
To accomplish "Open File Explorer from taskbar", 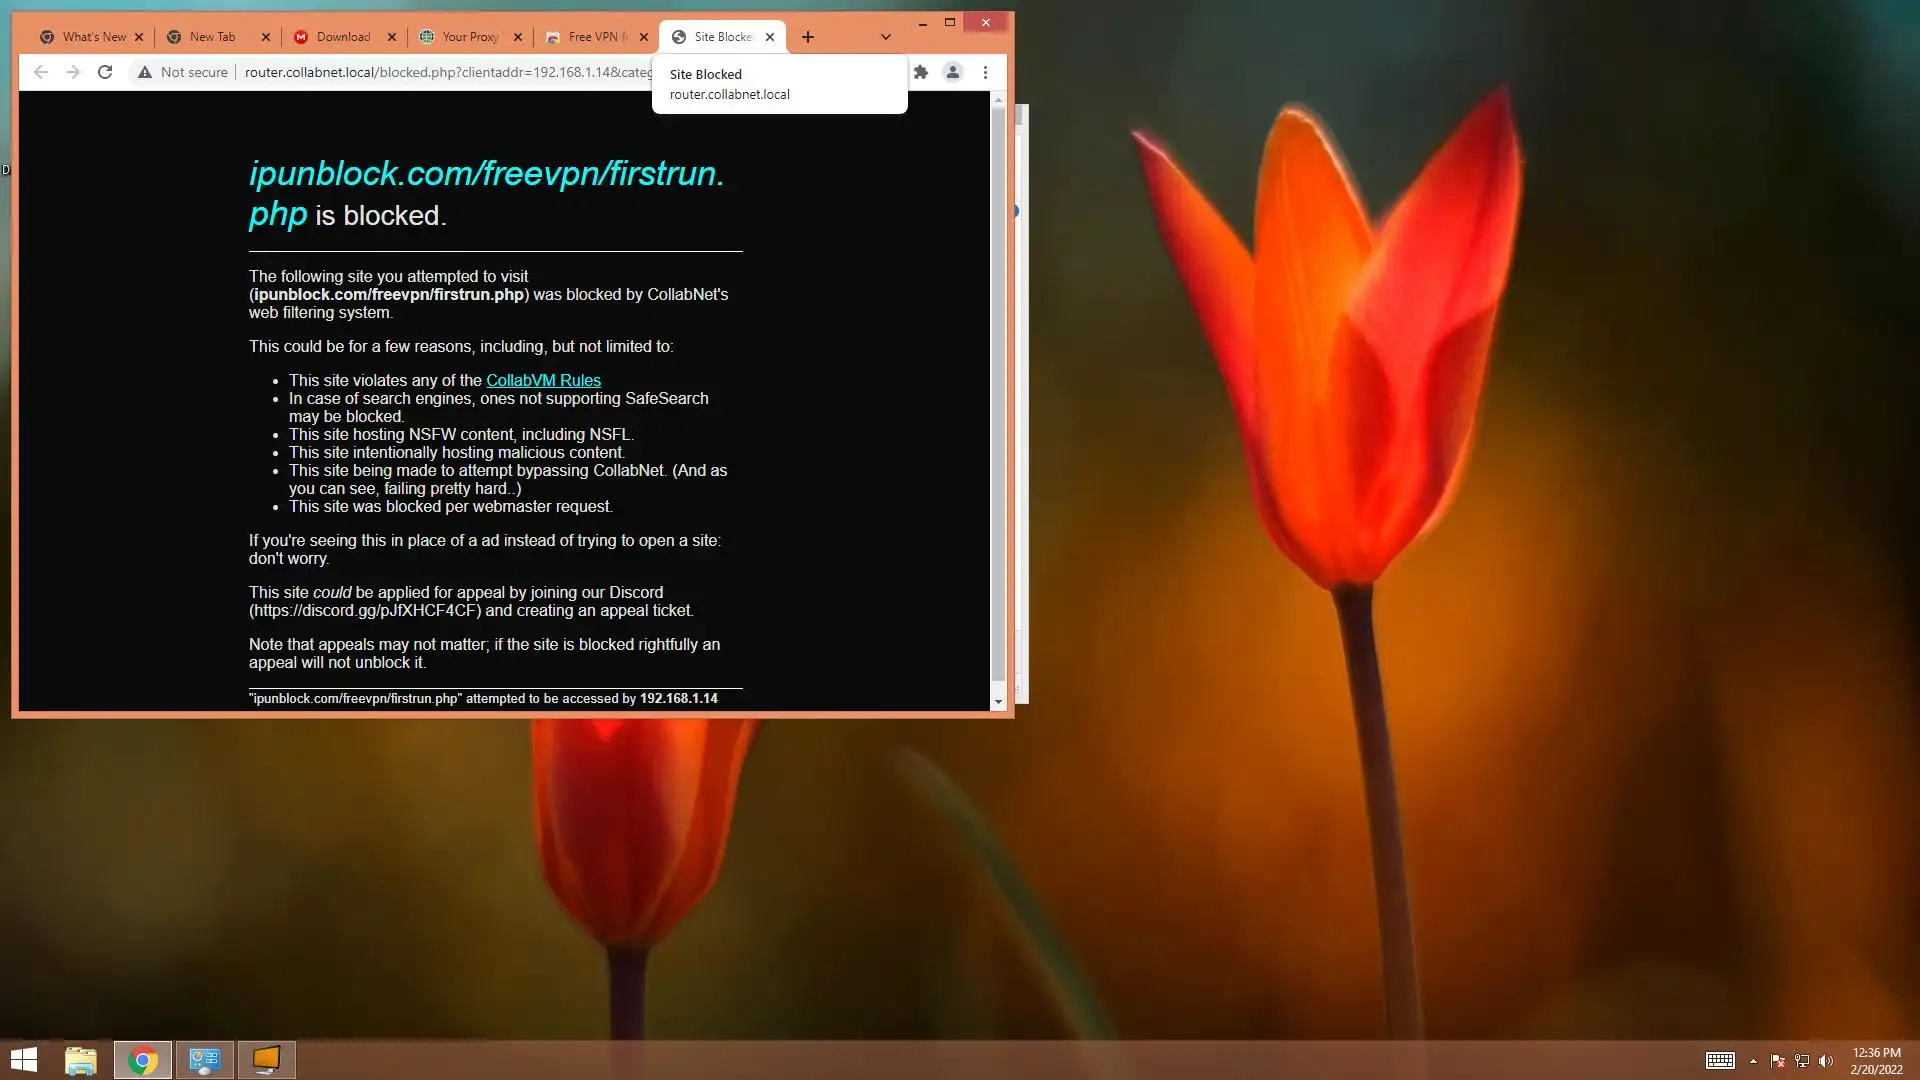I will pyautogui.click(x=81, y=1060).
